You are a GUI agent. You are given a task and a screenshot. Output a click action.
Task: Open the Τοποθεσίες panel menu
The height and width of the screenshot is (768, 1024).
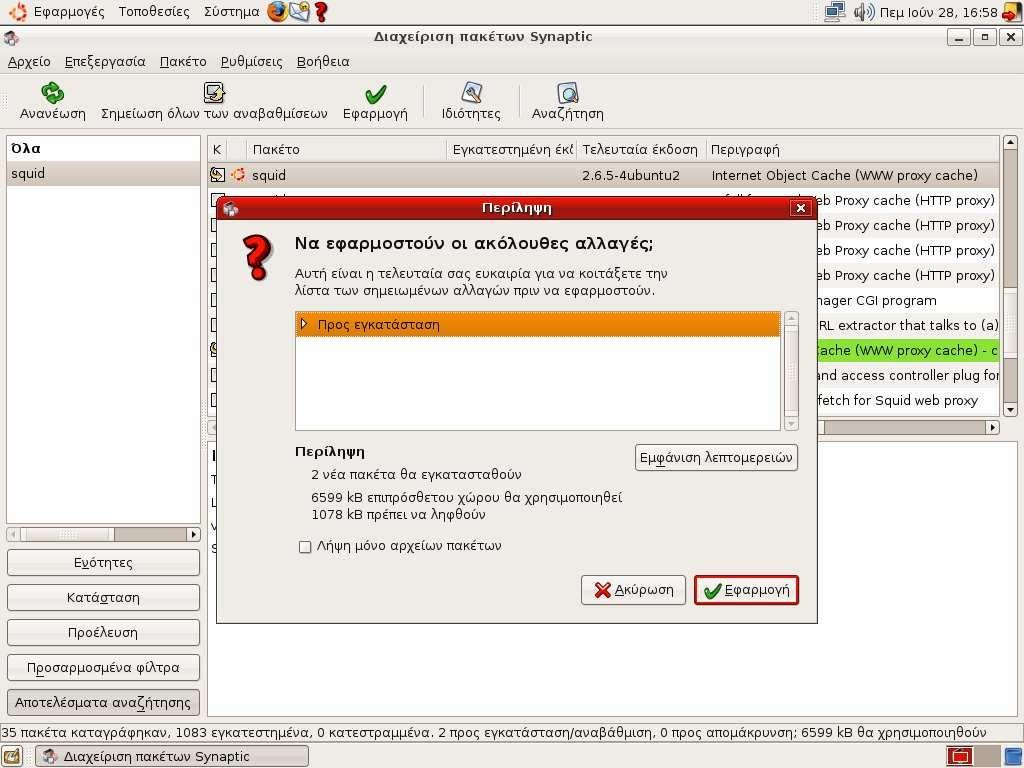click(153, 12)
